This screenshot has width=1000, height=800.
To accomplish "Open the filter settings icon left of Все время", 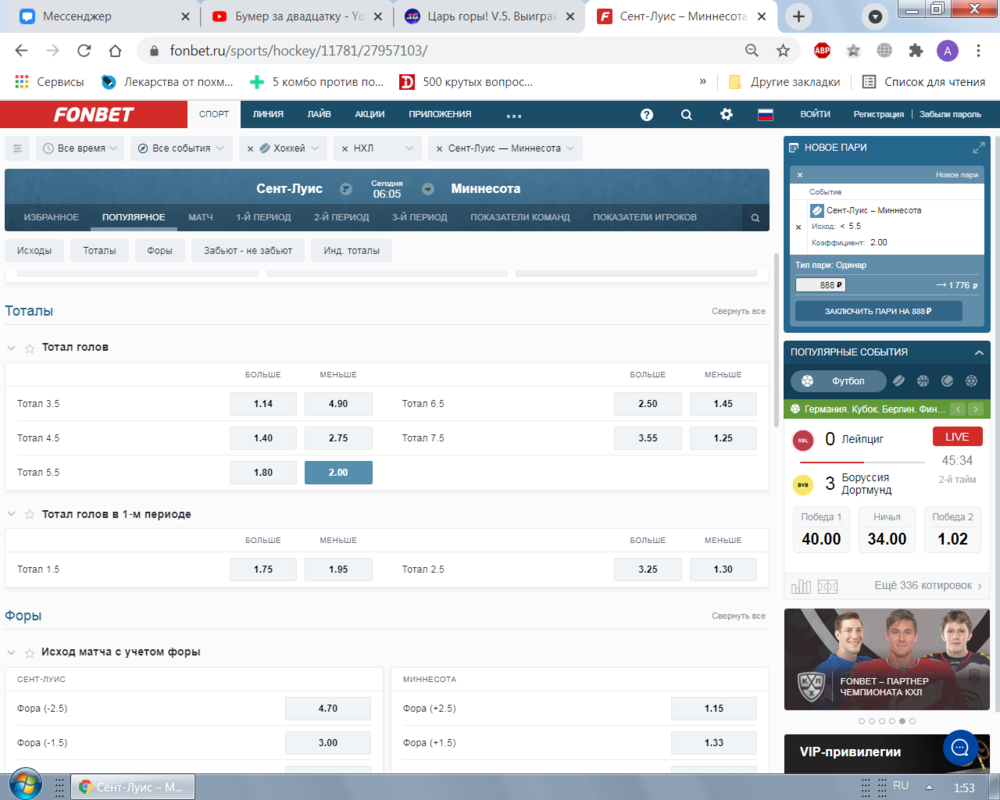I will [x=17, y=148].
